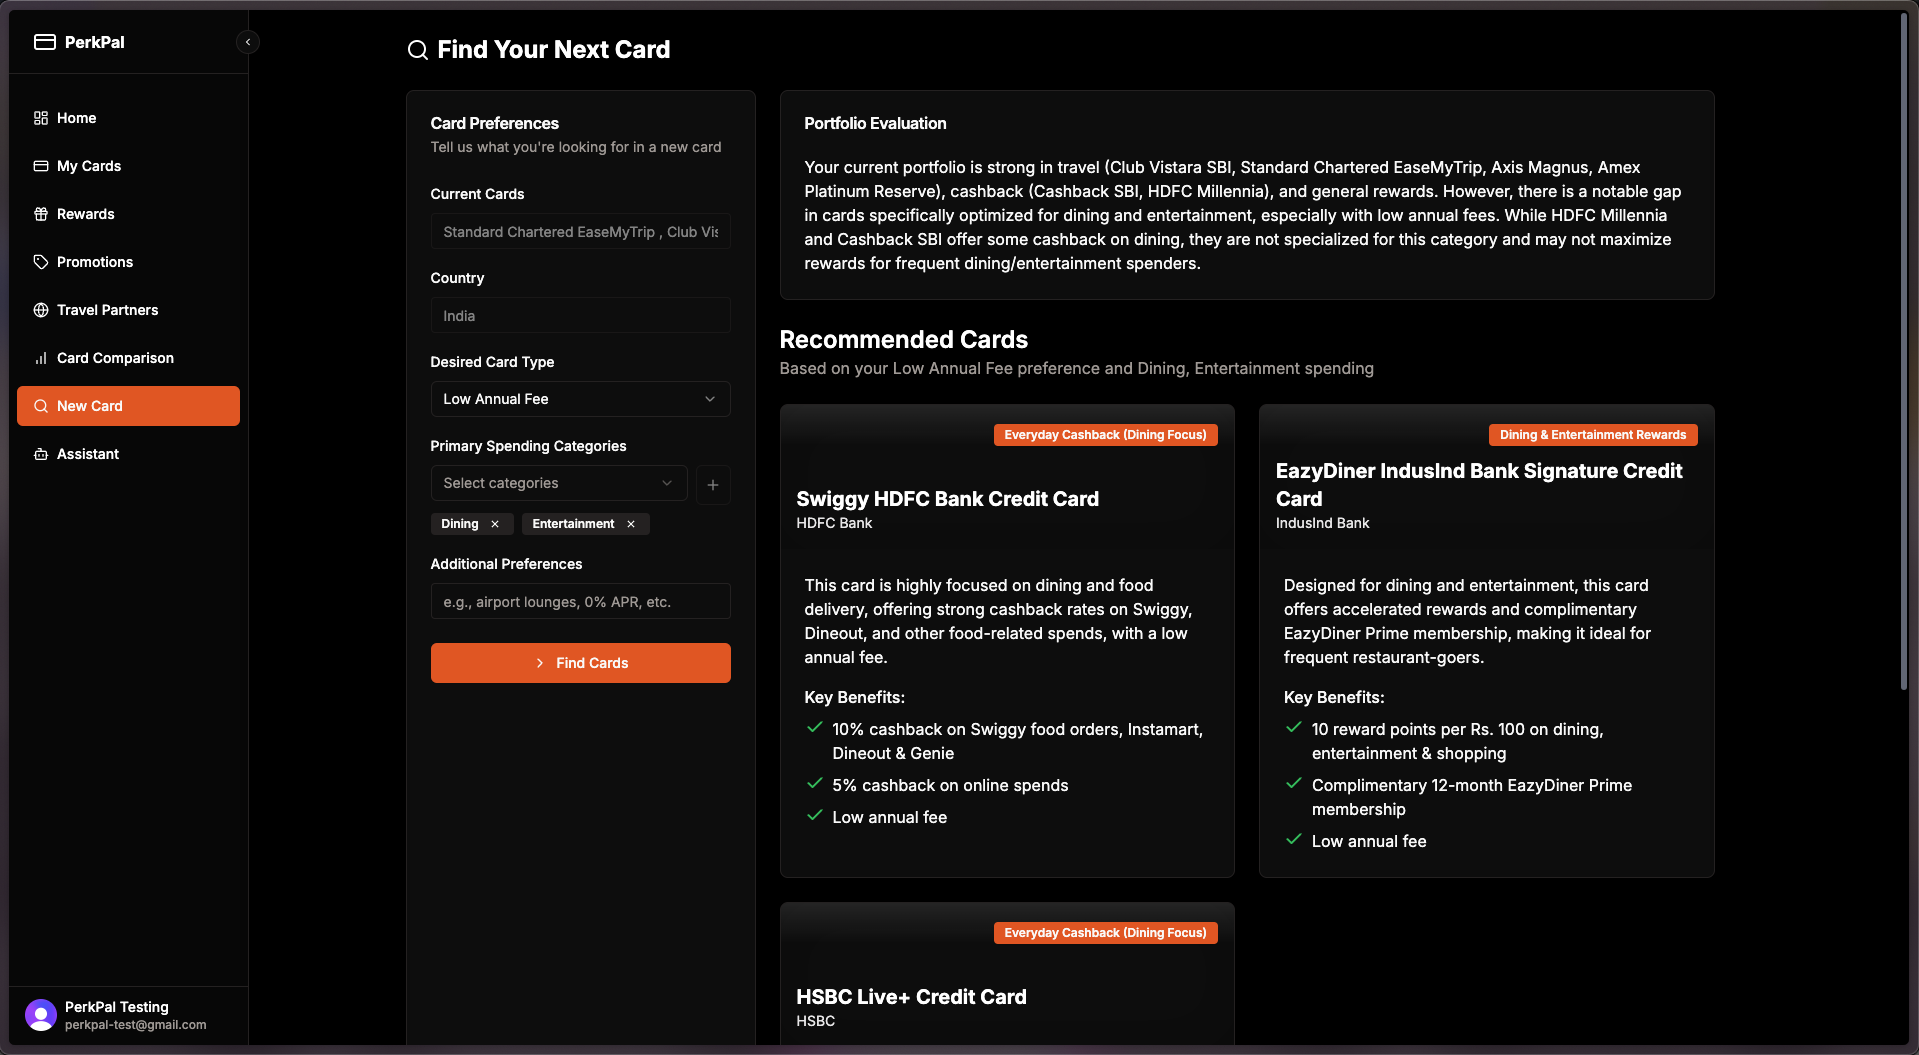Focus the Additional Preferences text field
1919x1055 pixels.
tap(580, 602)
